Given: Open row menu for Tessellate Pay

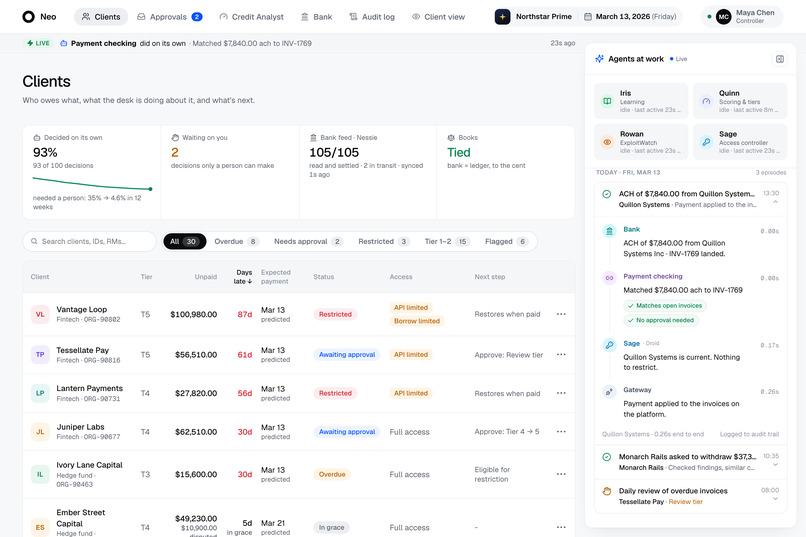Looking at the screenshot, I should (x=561, y=355).
